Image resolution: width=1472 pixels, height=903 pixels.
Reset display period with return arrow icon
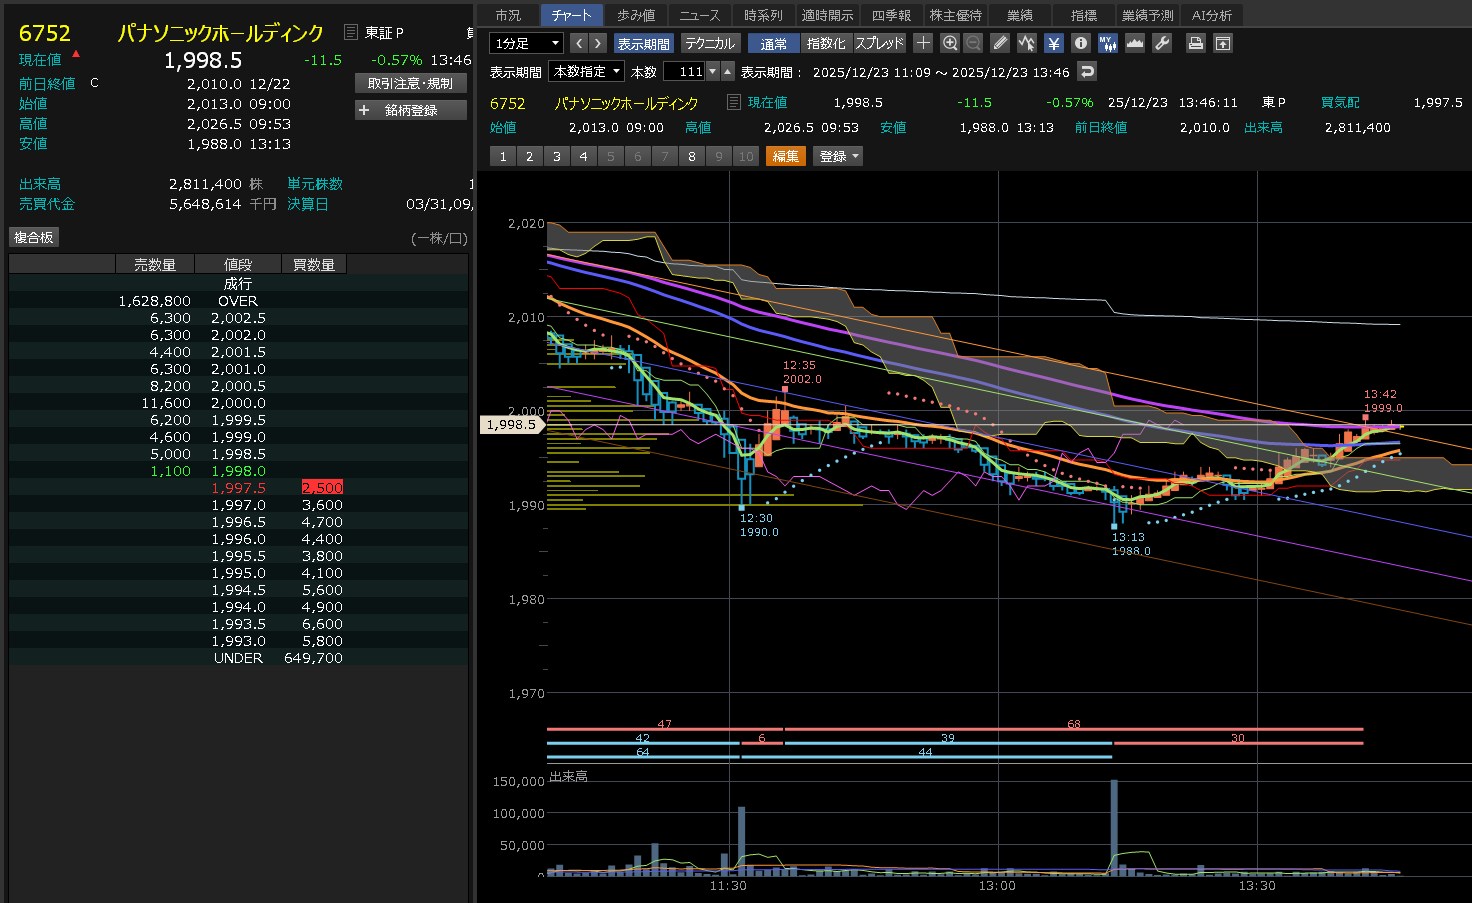1087,71
